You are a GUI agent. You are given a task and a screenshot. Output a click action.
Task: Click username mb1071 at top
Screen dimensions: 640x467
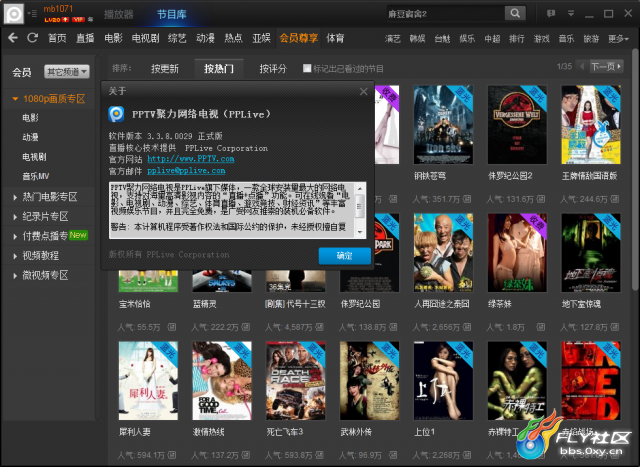(x=58, y=9)
